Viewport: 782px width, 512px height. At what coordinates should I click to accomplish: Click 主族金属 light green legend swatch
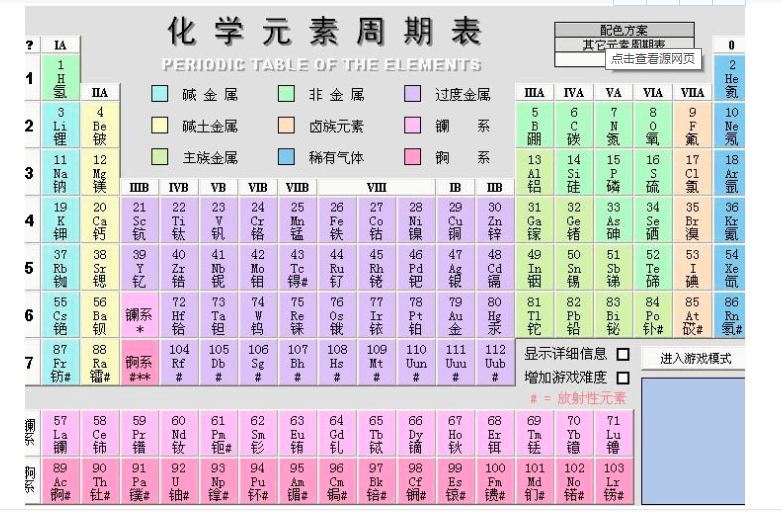[160, 157]
